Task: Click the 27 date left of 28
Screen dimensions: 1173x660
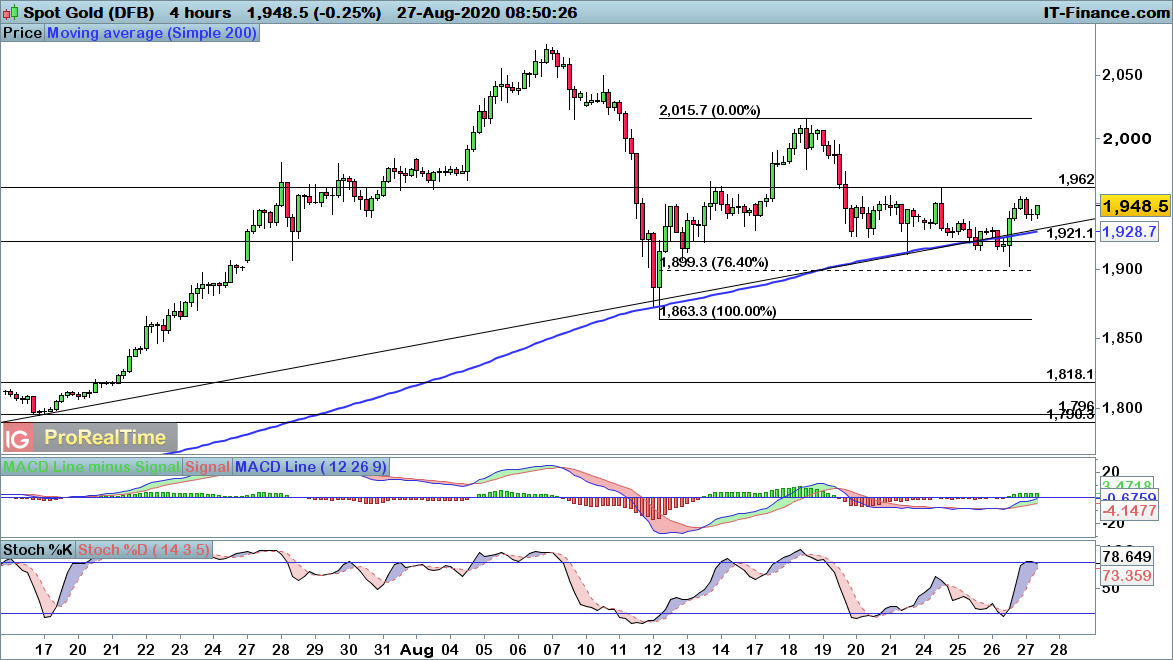Action: [x=1026, y=650]
